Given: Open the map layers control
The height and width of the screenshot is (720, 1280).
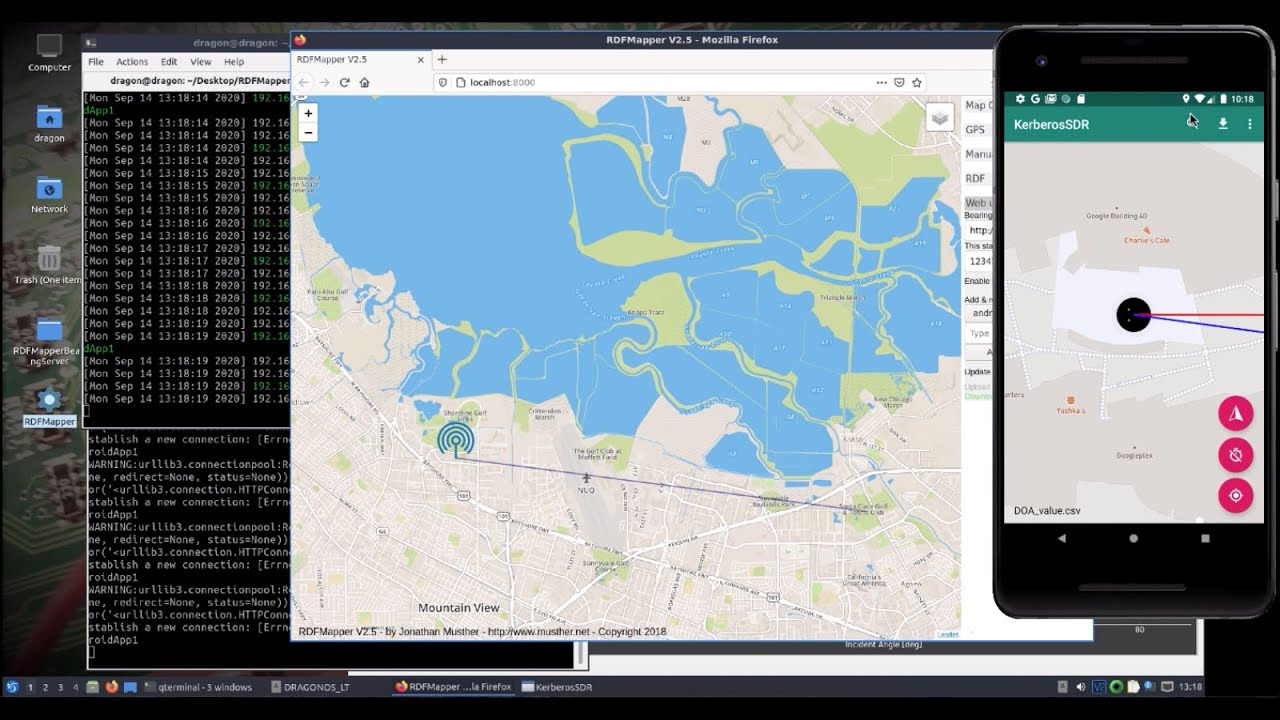Looking at the screenshot, I should pos(939,118).
